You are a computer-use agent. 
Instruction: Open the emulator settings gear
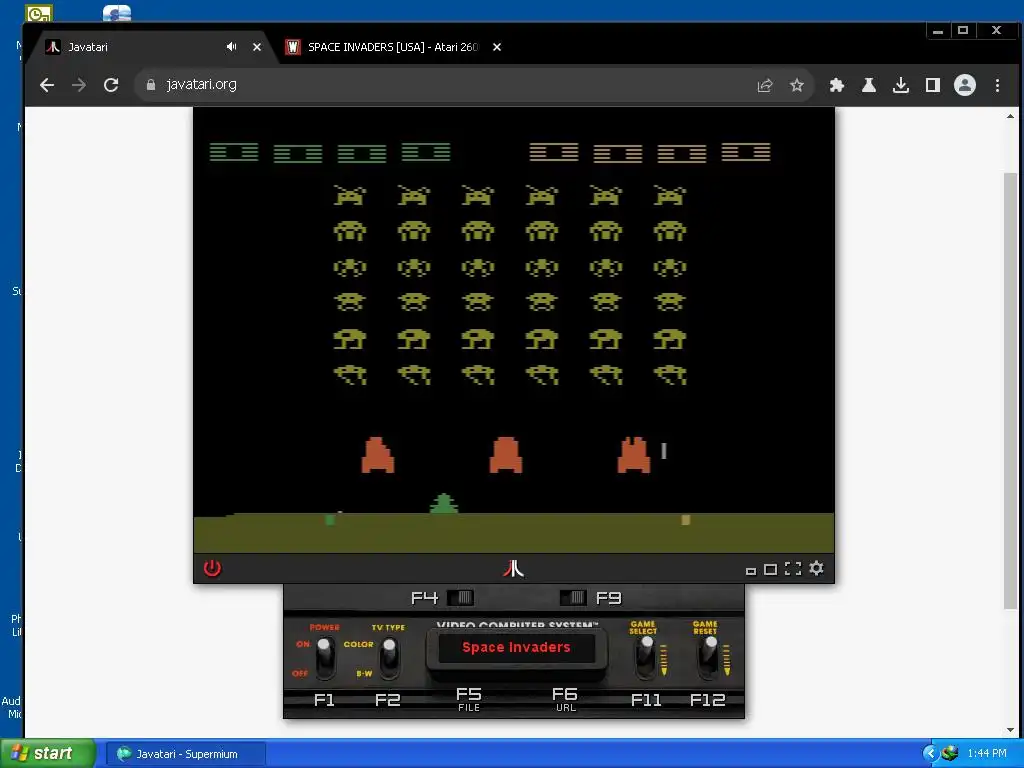(816, 568)
